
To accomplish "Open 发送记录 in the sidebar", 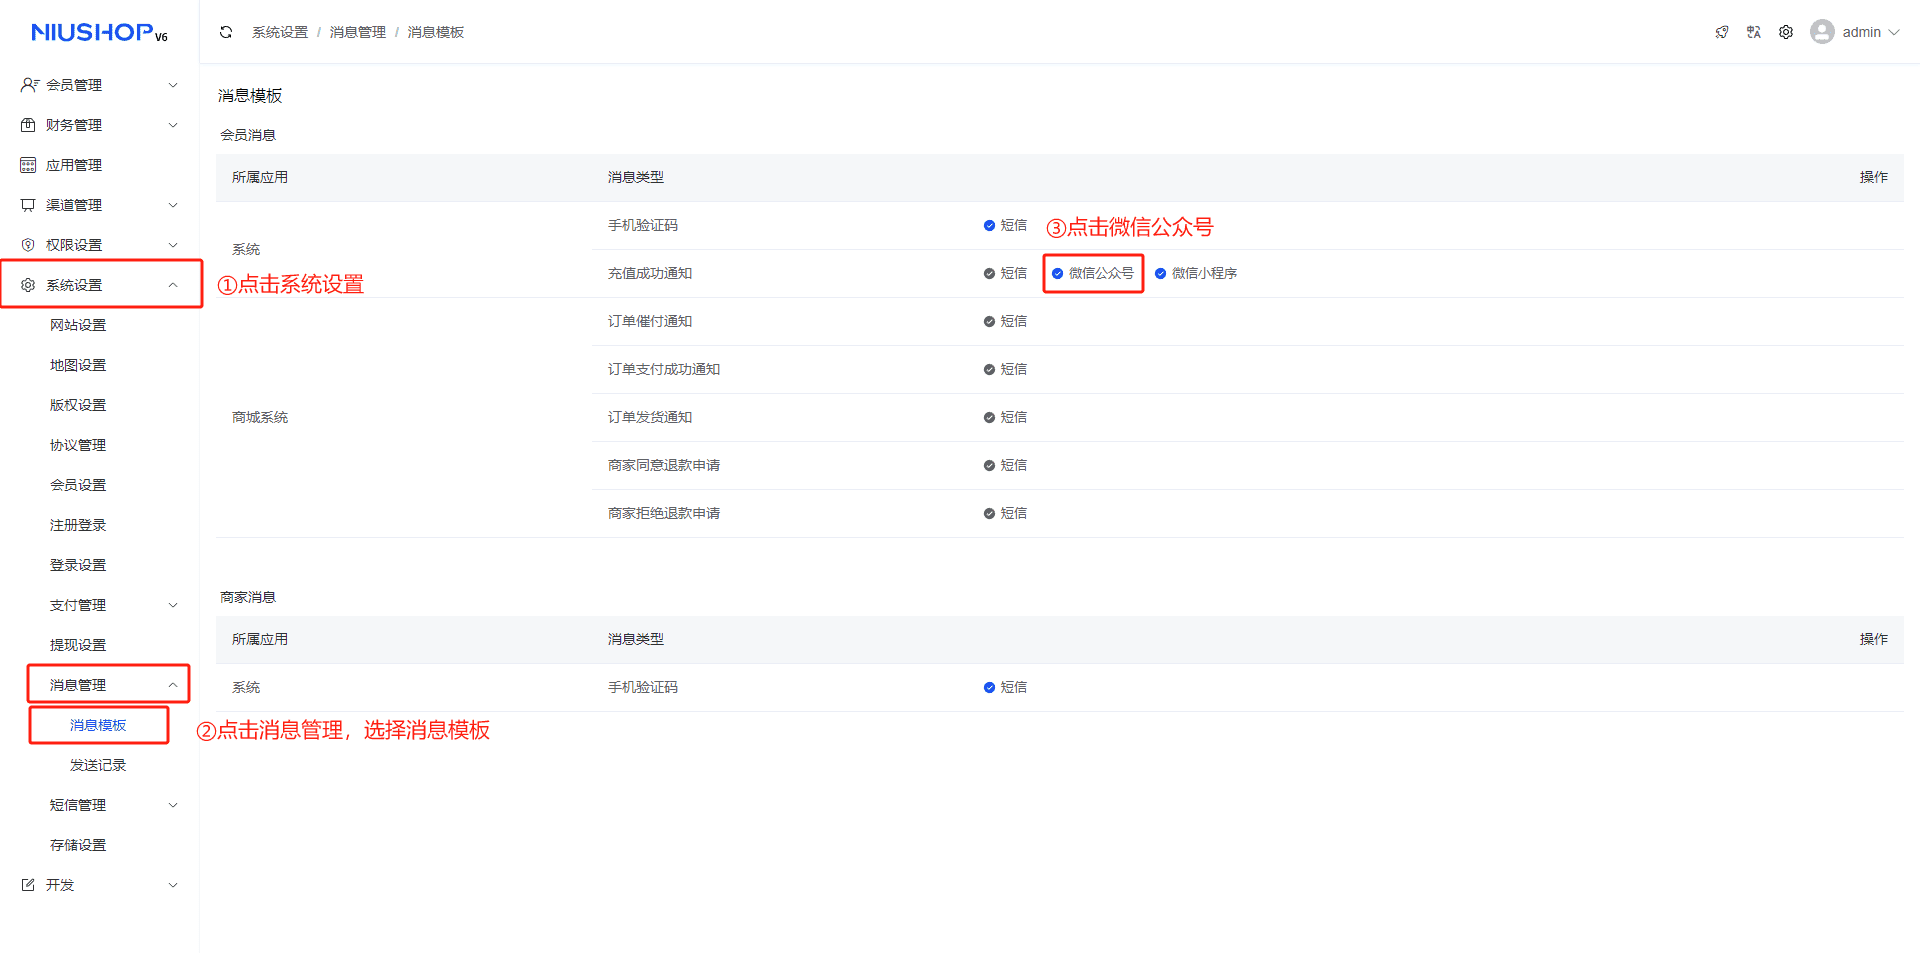I will 98,765.
